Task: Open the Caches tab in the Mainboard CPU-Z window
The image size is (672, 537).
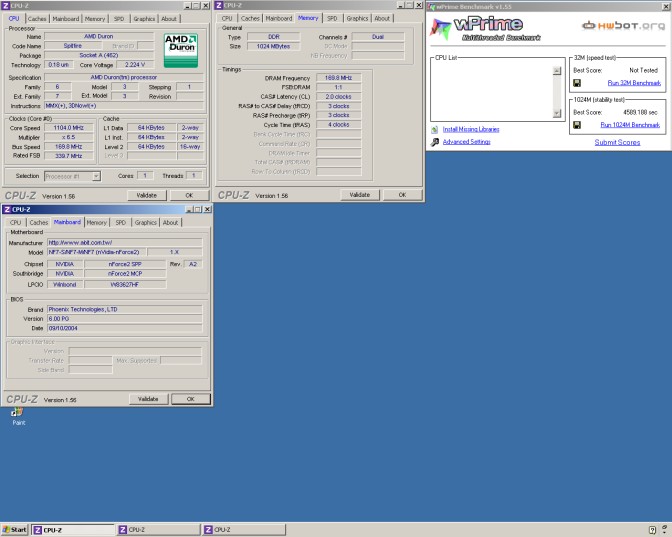Action: 39,222
